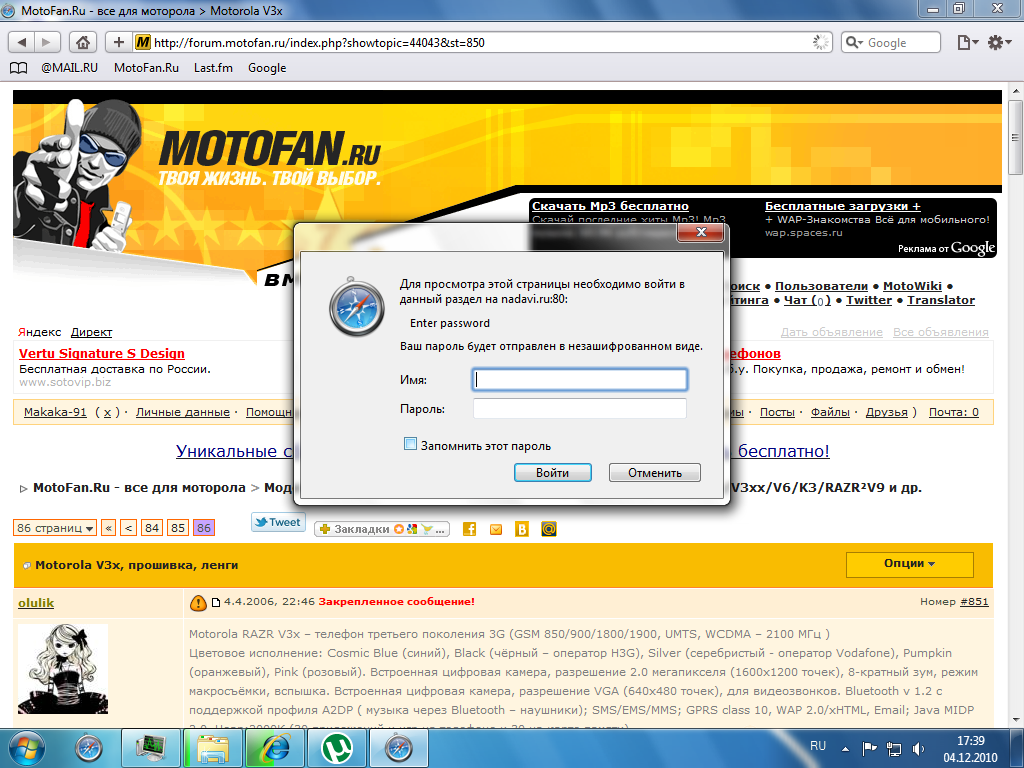Go to previous page with < button

[129, 528]
